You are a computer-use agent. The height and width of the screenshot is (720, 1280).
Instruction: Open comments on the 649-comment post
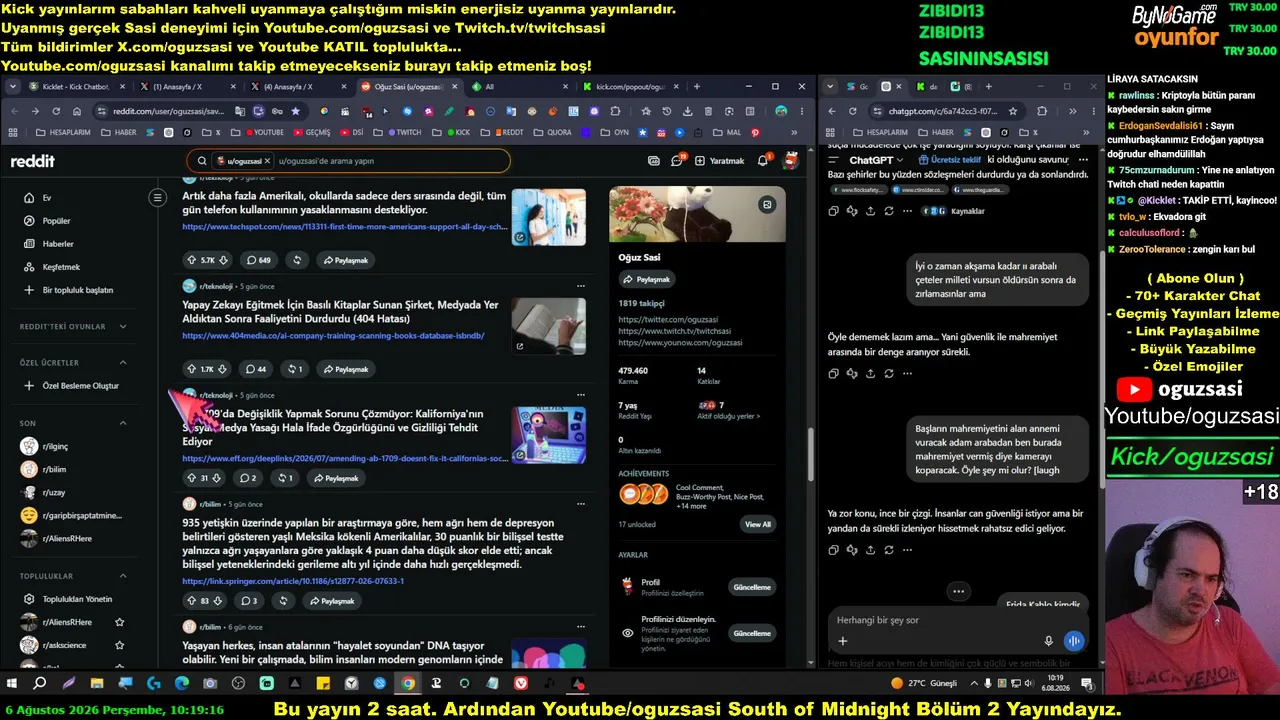tap(257, 260)
